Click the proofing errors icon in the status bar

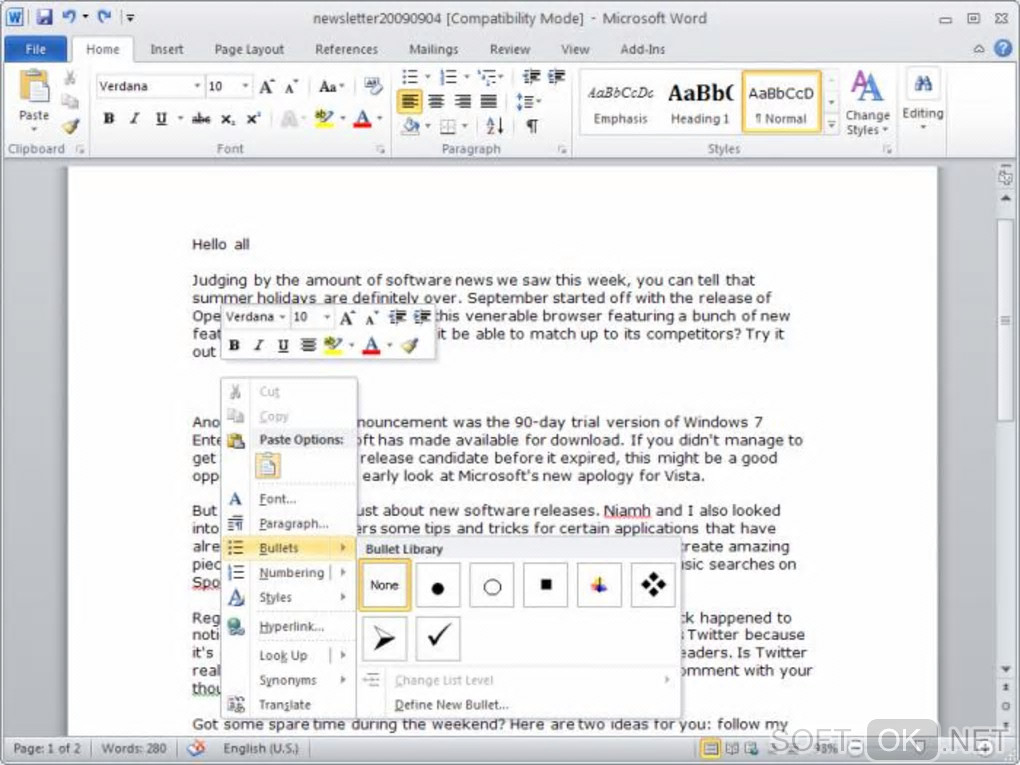196,748
